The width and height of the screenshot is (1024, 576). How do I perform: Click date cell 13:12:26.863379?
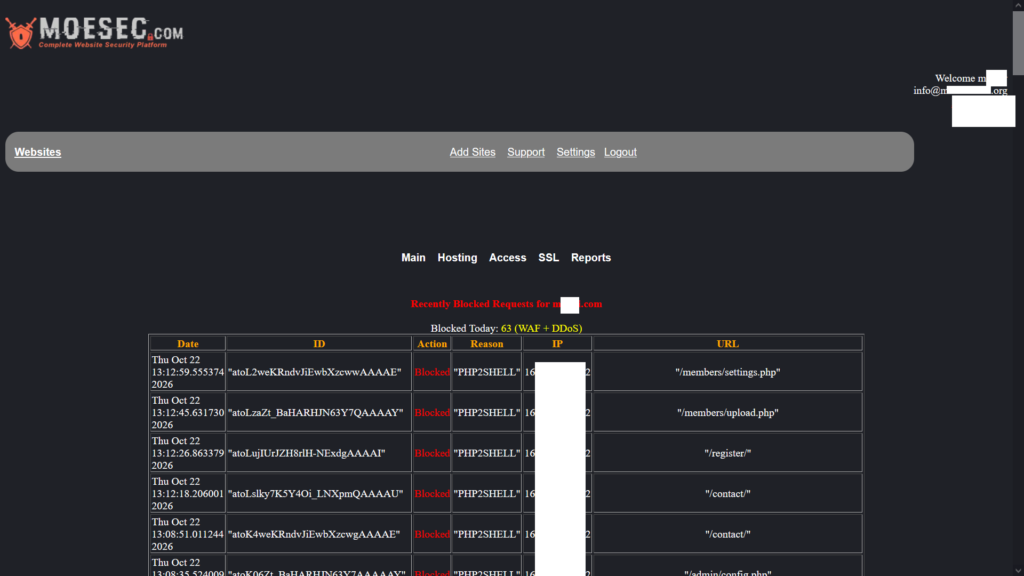tap(187, 453)
